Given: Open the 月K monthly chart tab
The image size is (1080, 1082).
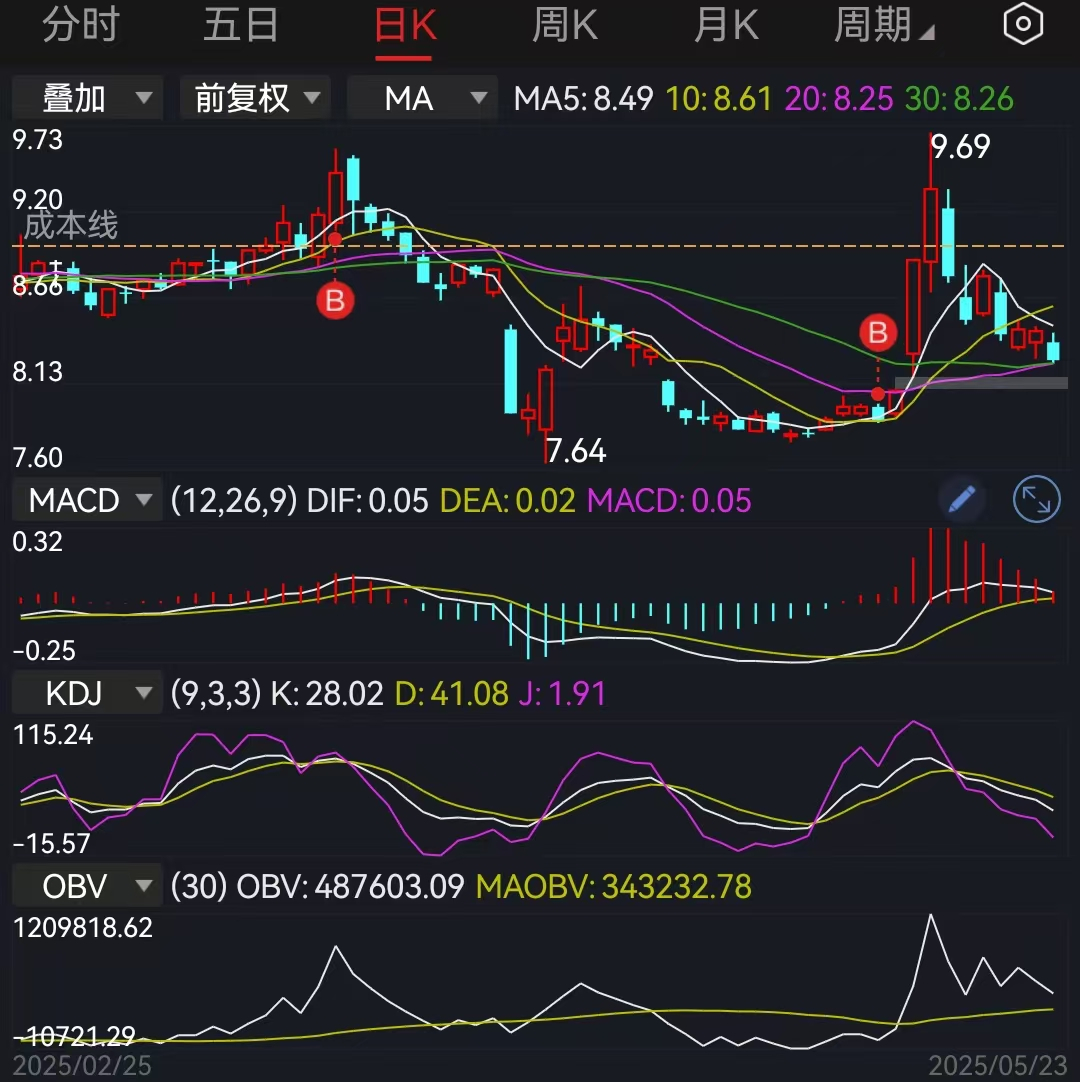Looking at the screenshot, I should click(726, 25).
